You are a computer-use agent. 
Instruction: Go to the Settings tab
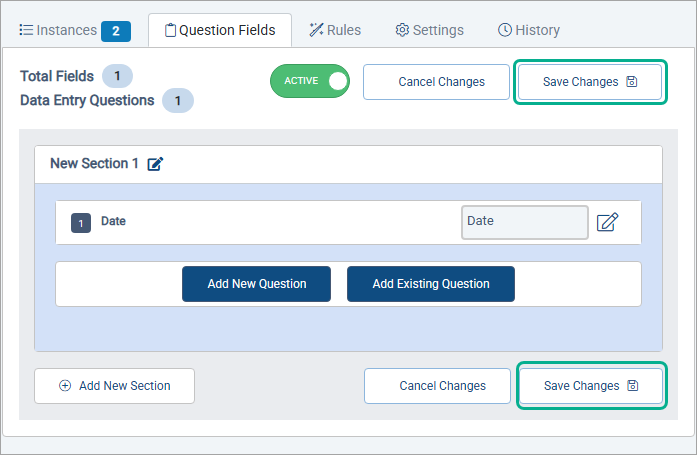429,30
